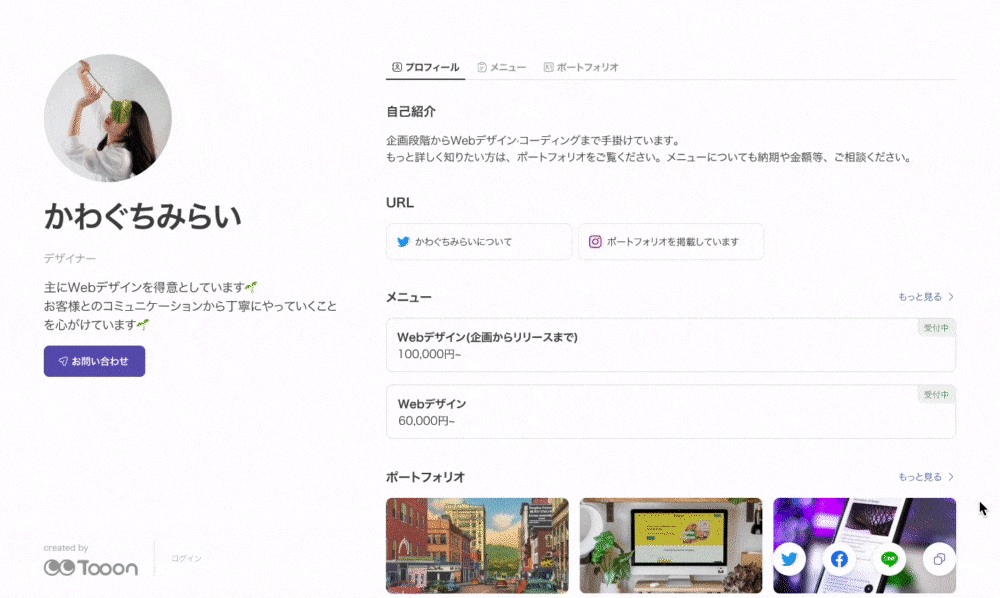The width and height of the screenshot is (1000, 598).
Task: Open the desktop monitor portfolio thumbnail
Action: 671,546
